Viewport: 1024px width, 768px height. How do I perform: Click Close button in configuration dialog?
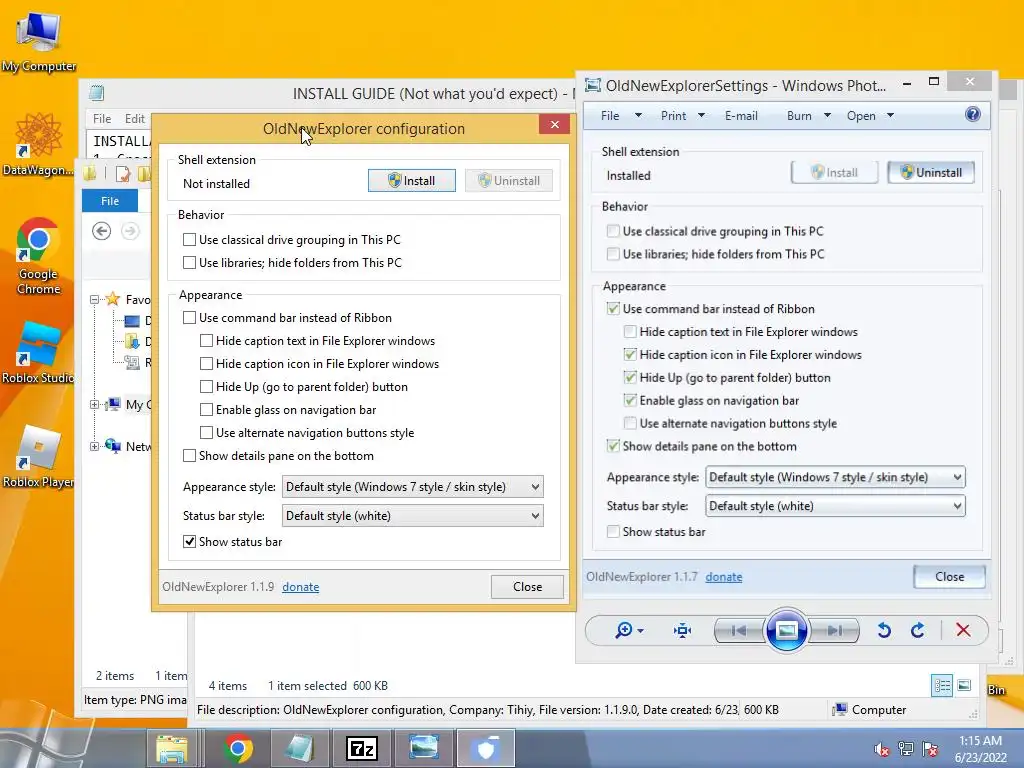527,587
